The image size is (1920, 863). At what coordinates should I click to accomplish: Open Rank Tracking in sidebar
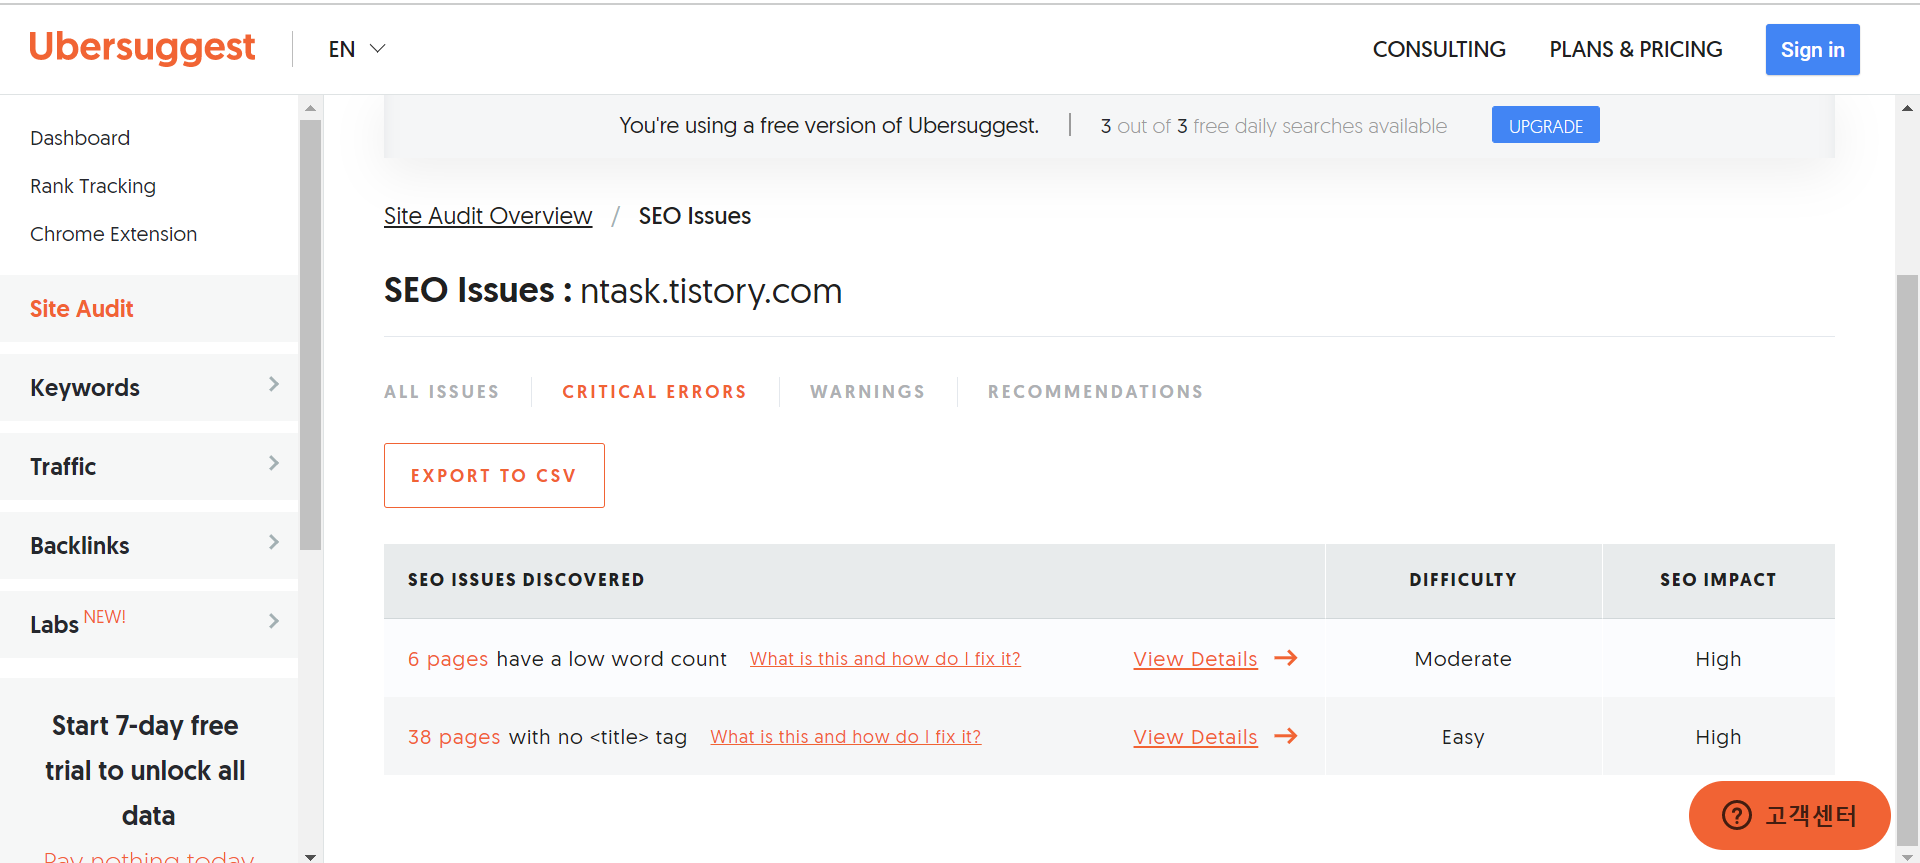click(x=93, y=186)
